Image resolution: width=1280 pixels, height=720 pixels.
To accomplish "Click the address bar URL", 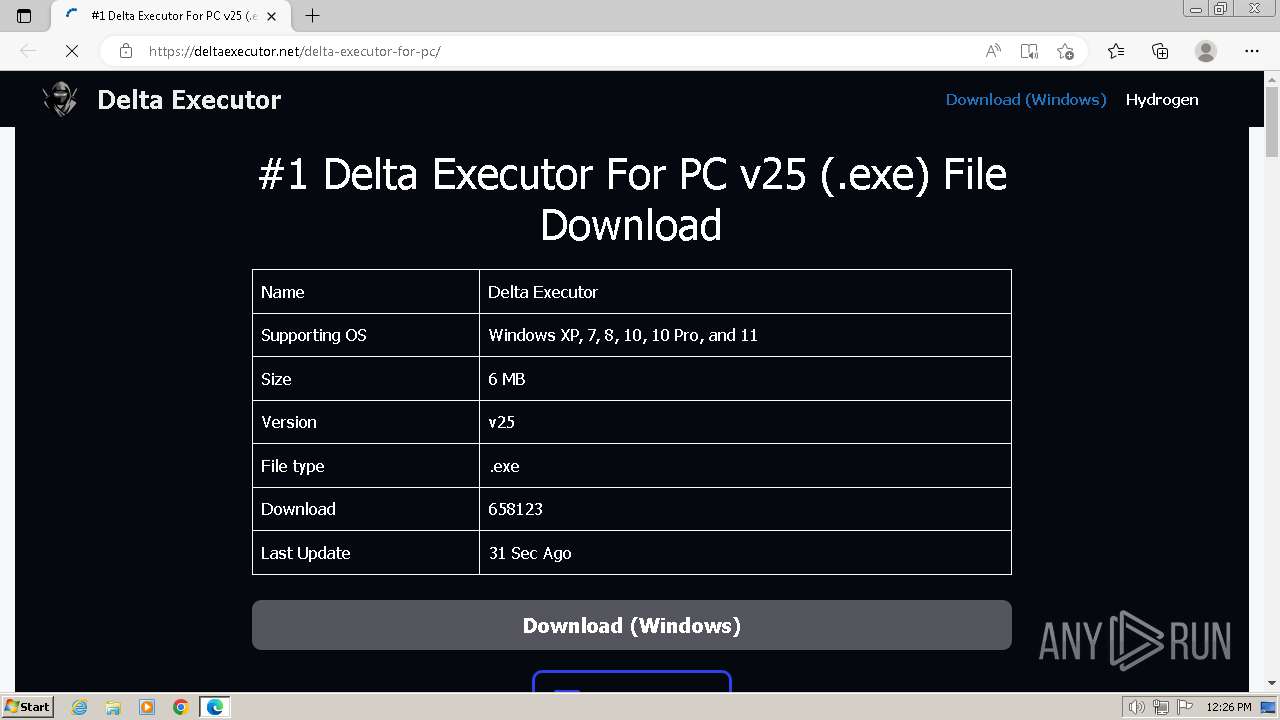I will [294, 51].
